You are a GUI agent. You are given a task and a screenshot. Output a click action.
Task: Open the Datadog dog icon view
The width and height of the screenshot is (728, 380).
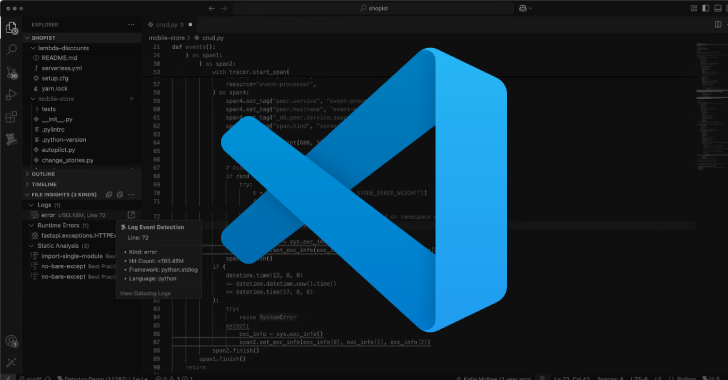pos(11,138)
